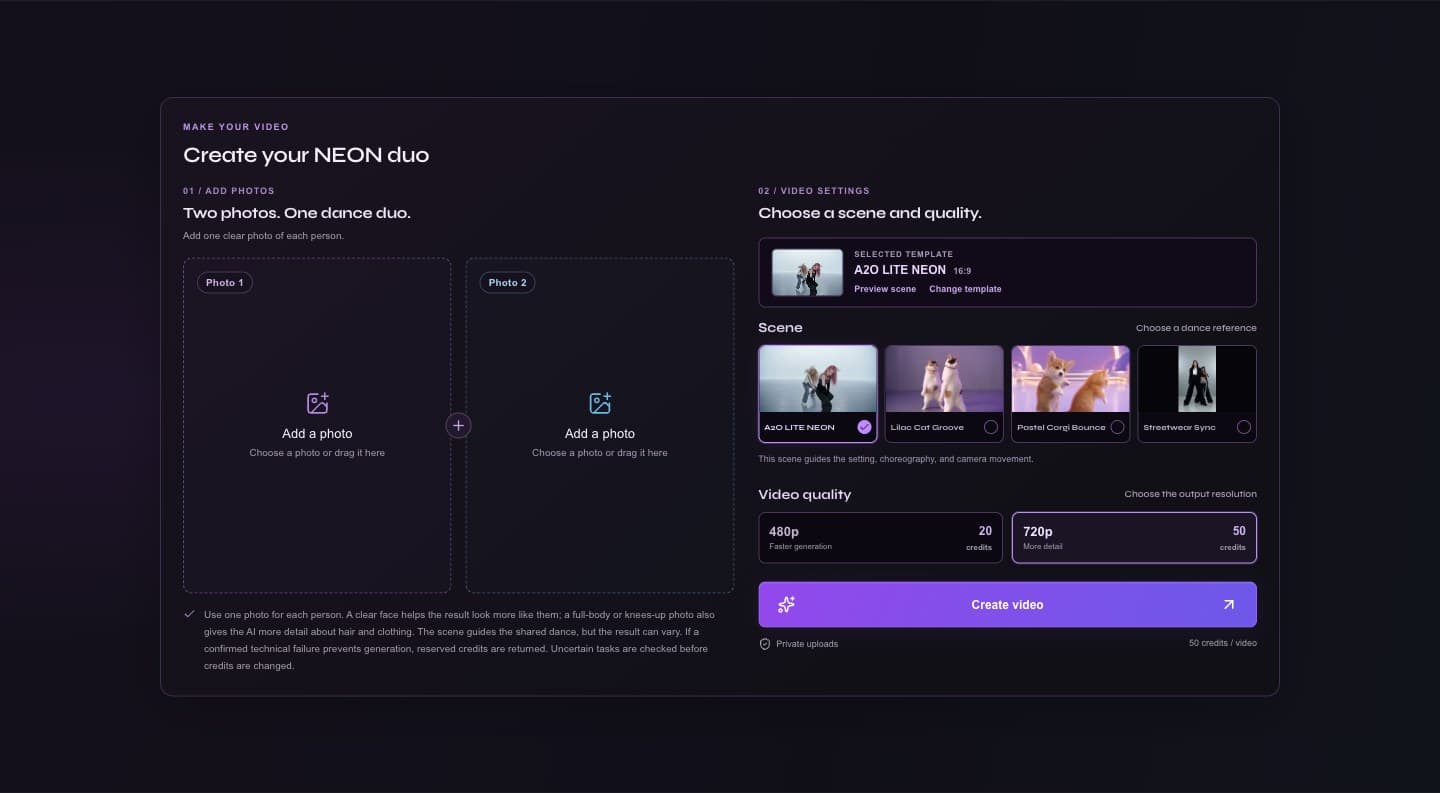1440x793 pixels.
Task: Click the Pastel Corgi Bounce scene image
Action: click(1071, 379)
